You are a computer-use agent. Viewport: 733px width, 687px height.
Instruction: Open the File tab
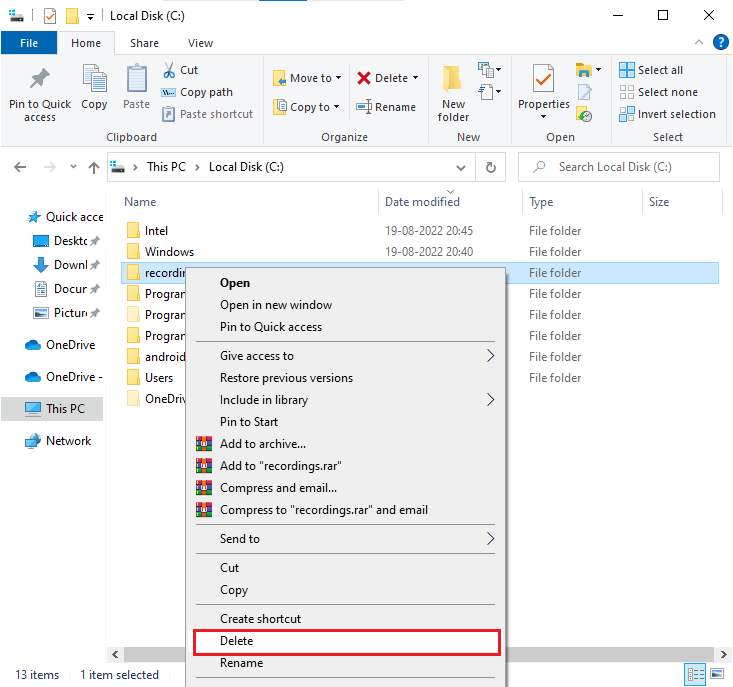click(x=29, y=43)
